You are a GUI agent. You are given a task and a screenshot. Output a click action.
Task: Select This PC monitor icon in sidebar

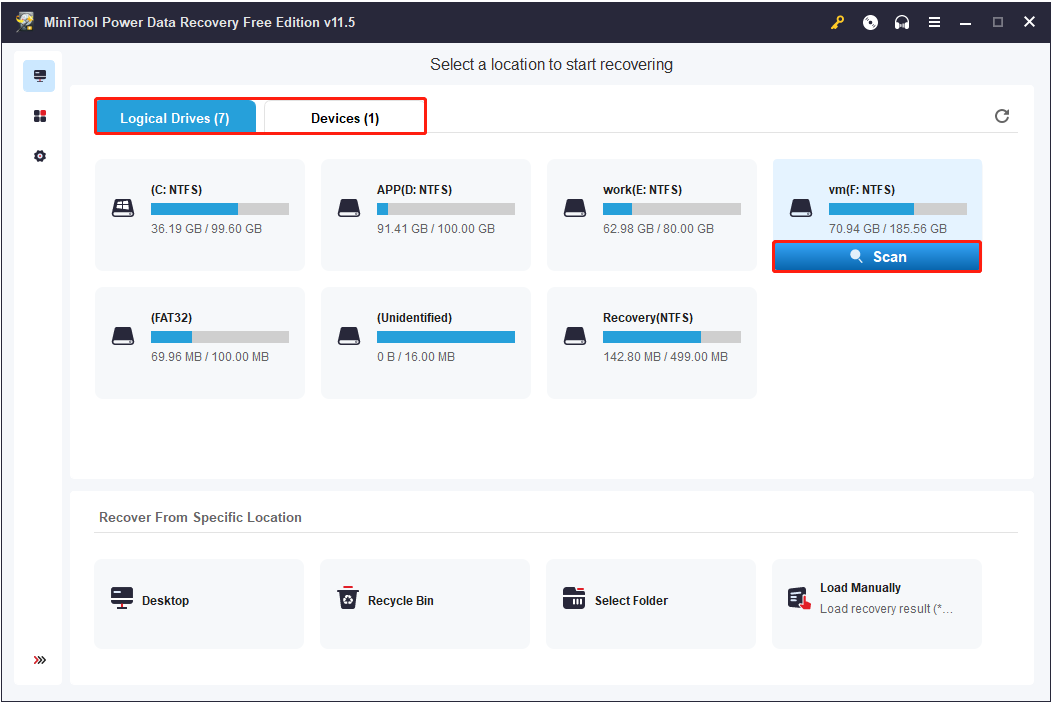[40, 75]
